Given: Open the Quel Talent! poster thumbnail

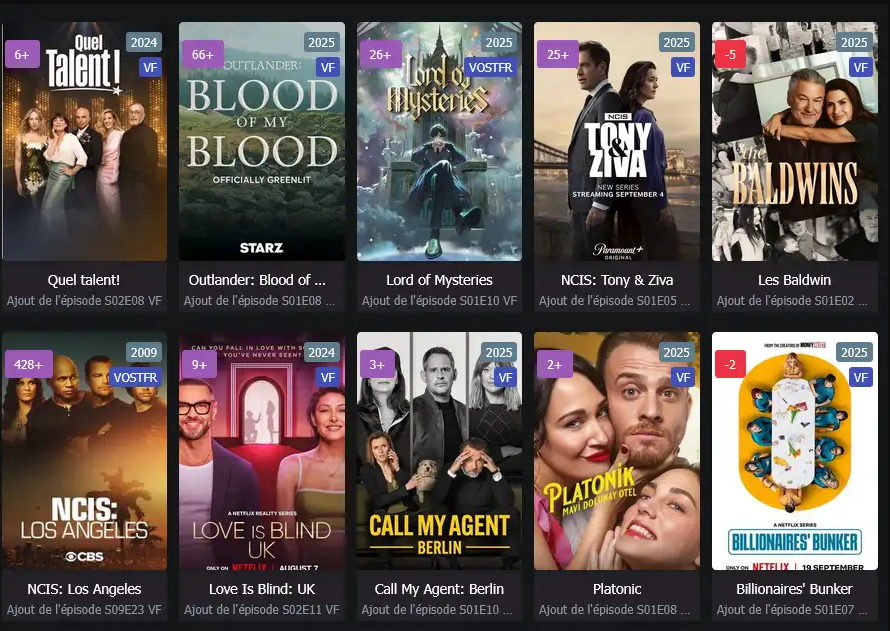Looking at the screenshot, I should pyautogui.click(x=84, y=141).
